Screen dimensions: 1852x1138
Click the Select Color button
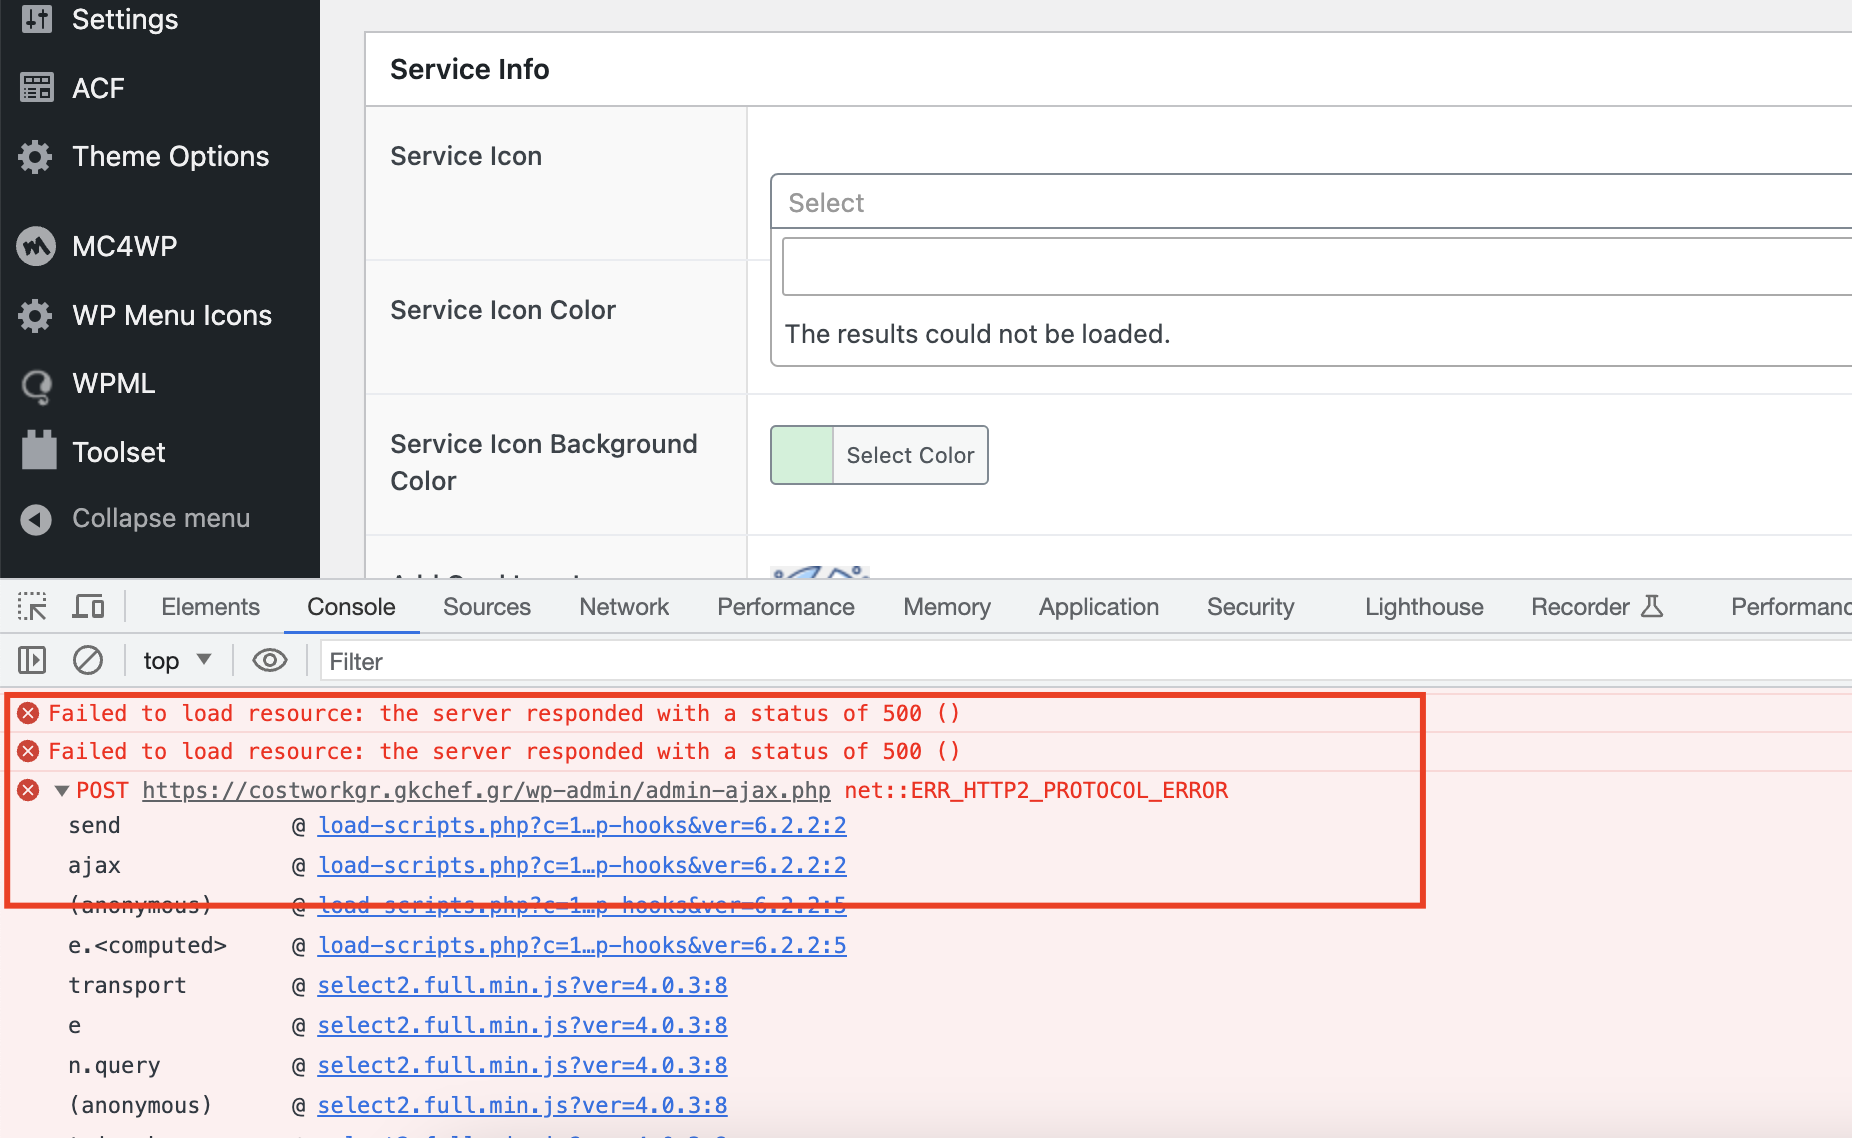pos(910,455)
